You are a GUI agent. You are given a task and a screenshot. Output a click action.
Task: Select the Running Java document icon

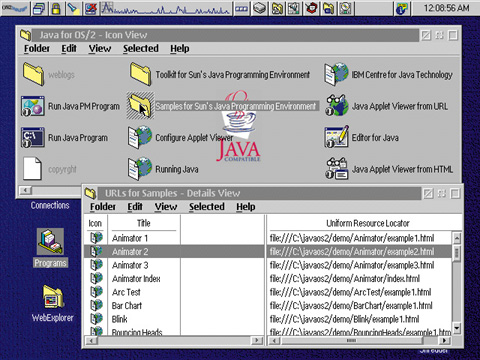[x=140, y=169]
